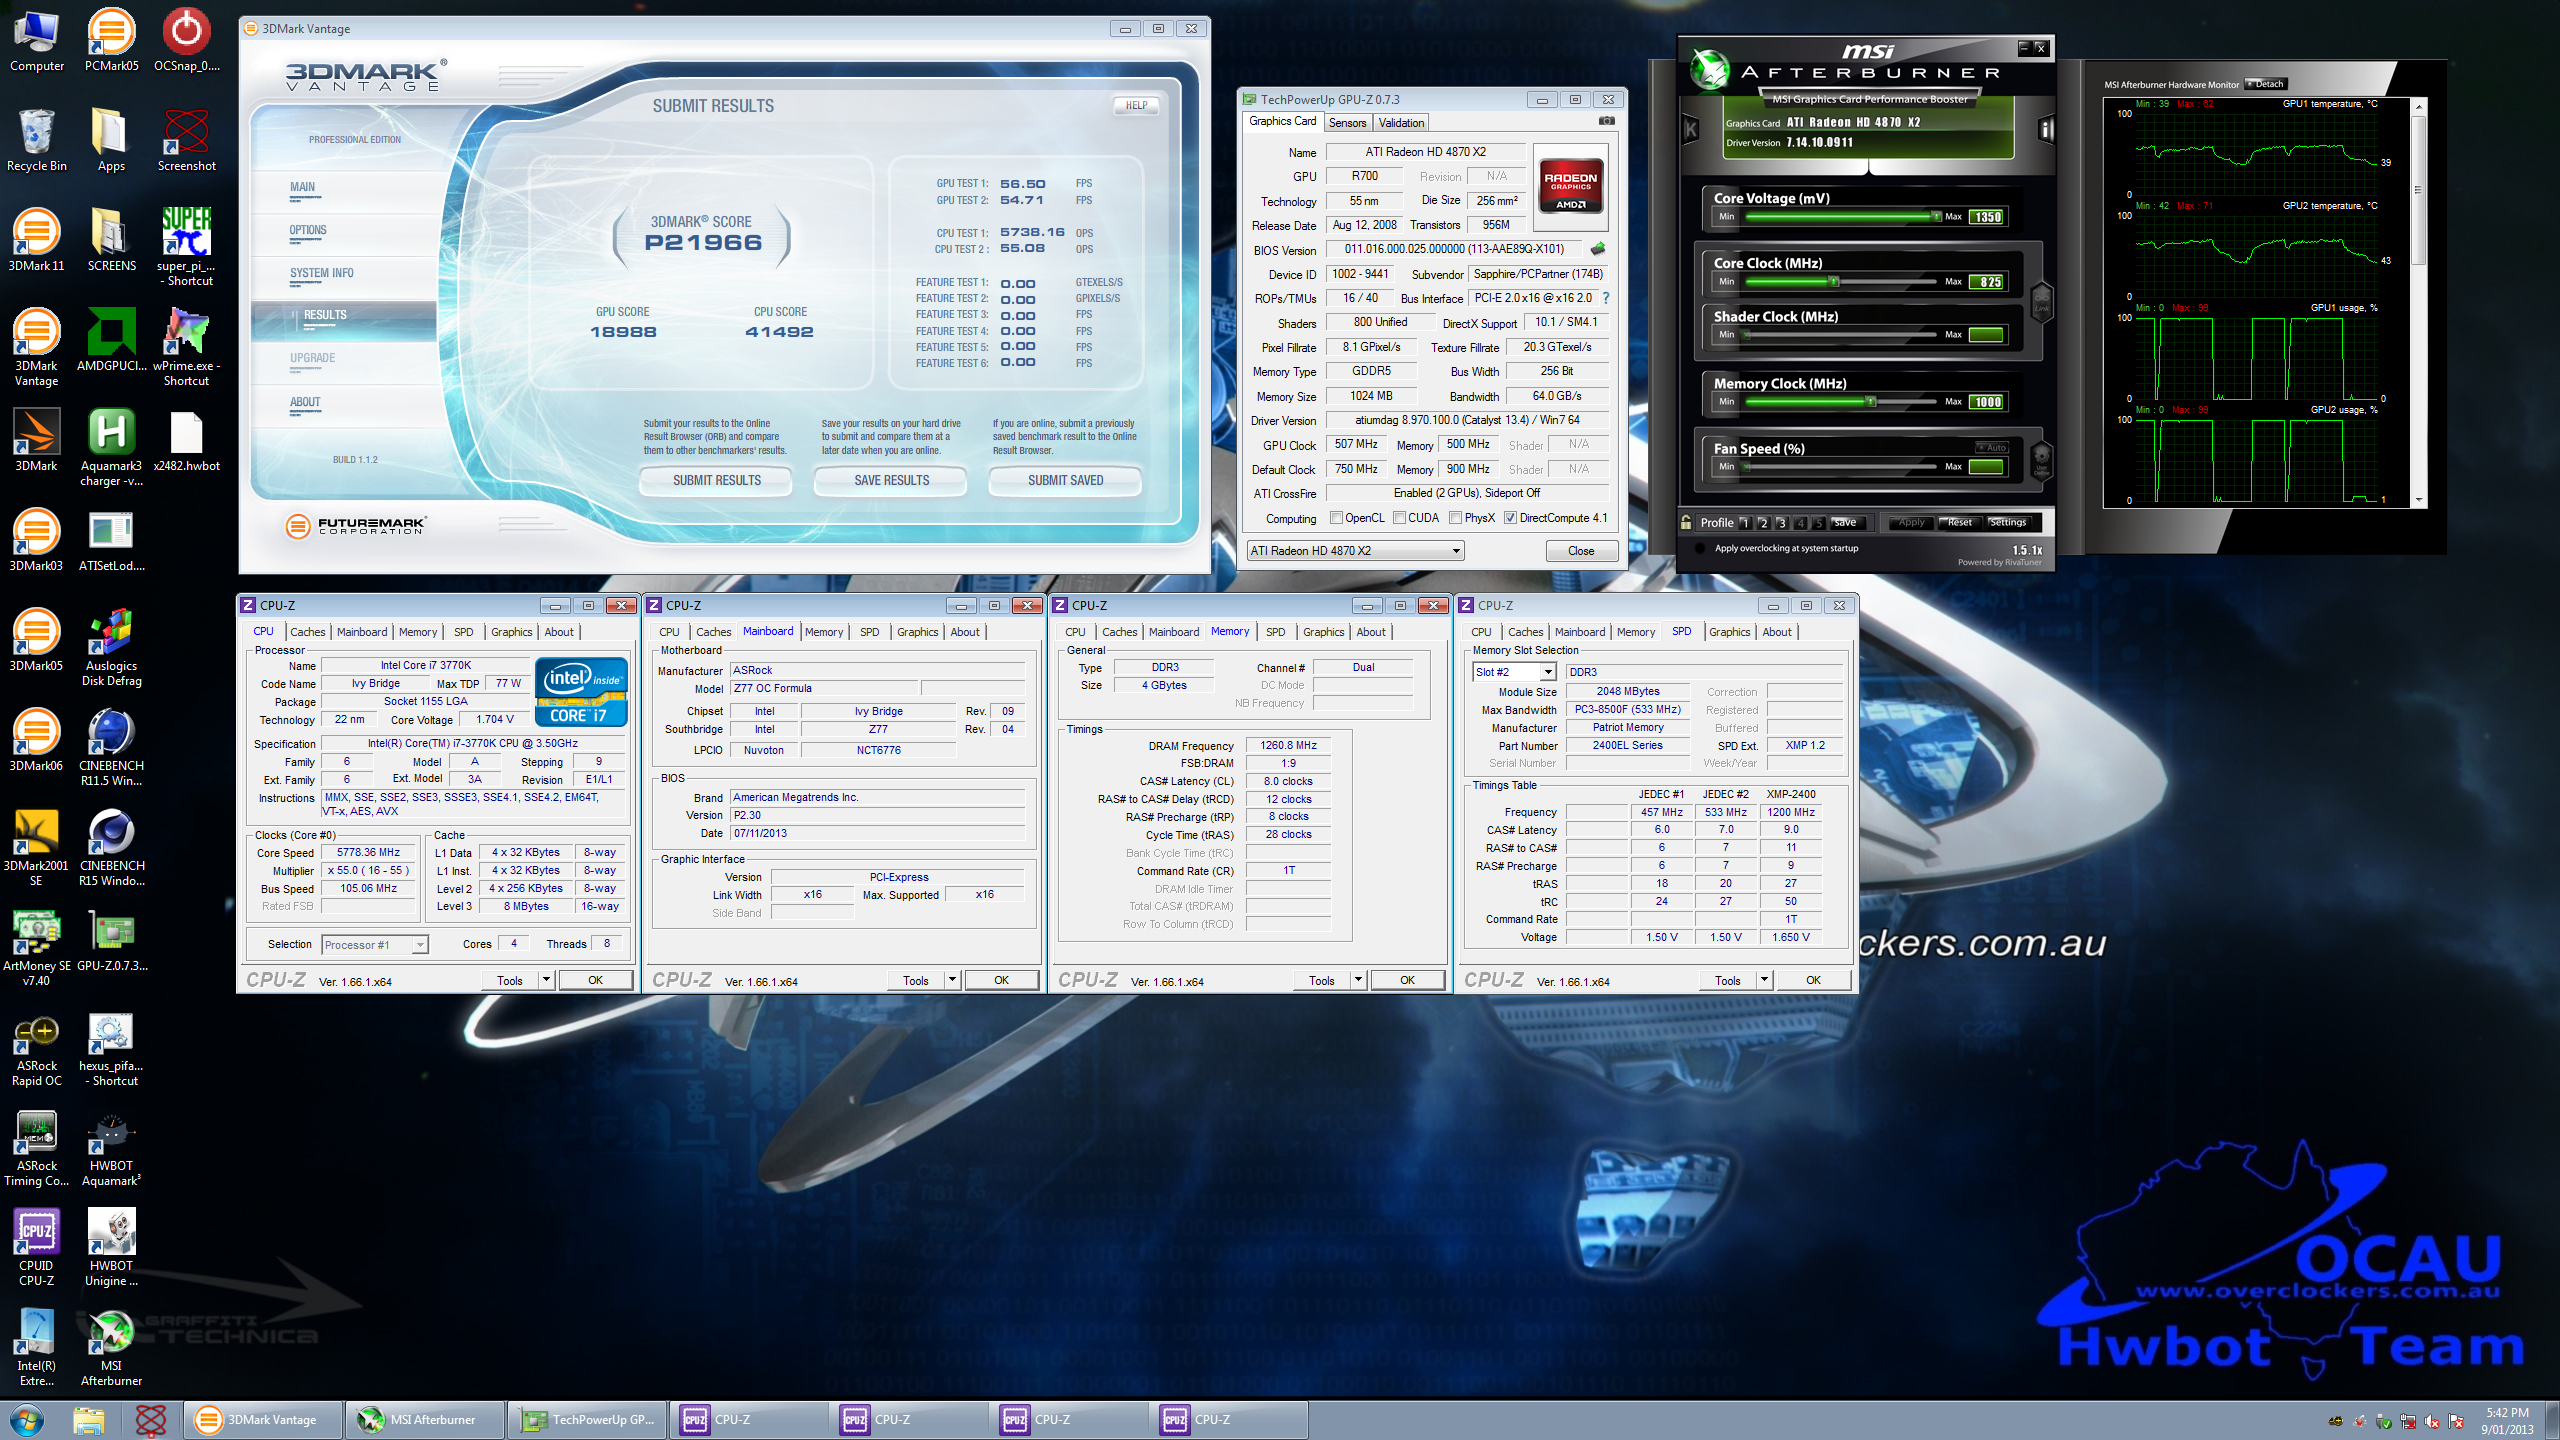This screenshot has width=2560, height=1440.
Task: Toggle Apply overclocking at system startup
Action: [x=1699, y=548]
